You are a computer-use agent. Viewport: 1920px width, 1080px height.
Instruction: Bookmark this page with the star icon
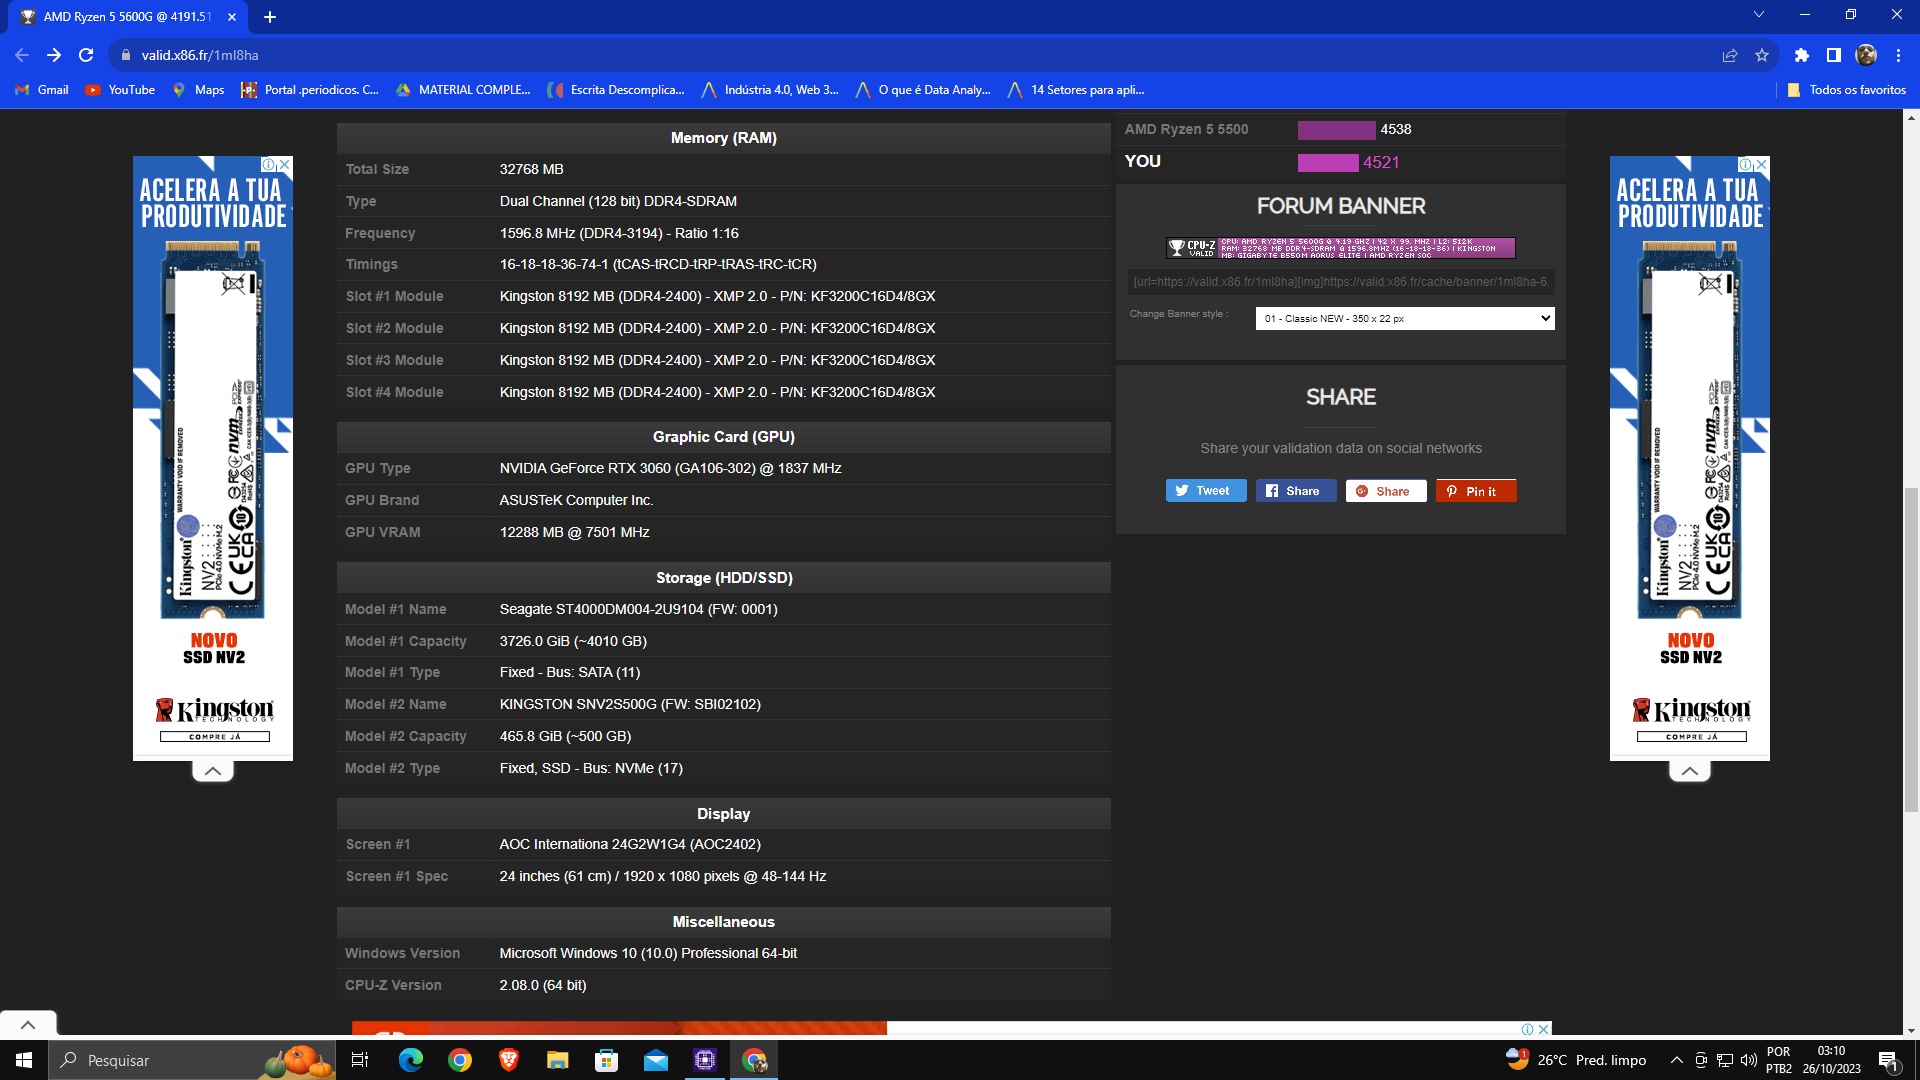pos(1762,55)
